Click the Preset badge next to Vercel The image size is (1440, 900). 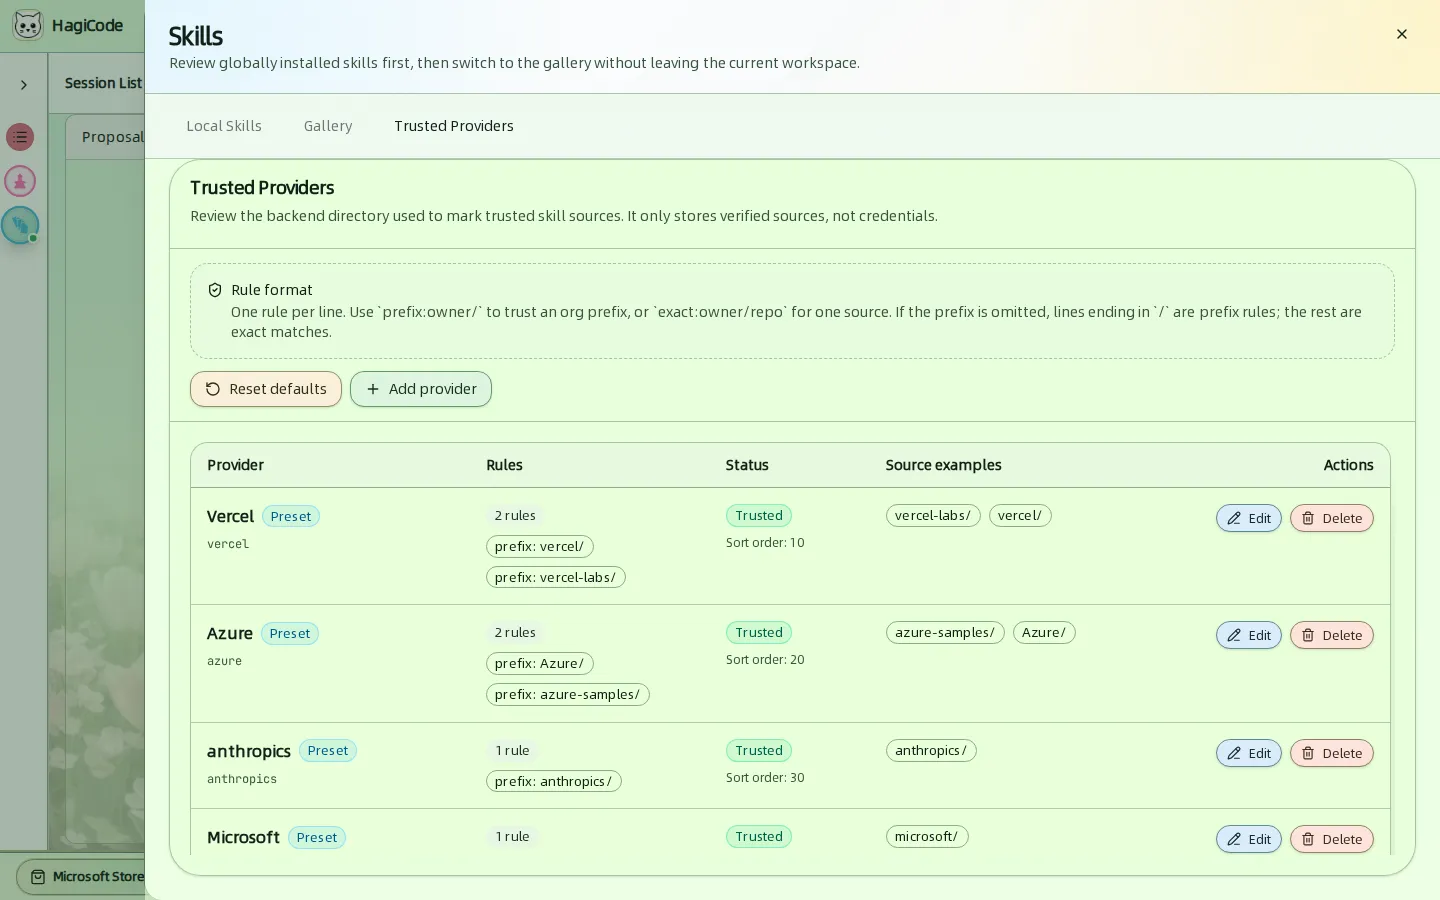coord(291,517)
